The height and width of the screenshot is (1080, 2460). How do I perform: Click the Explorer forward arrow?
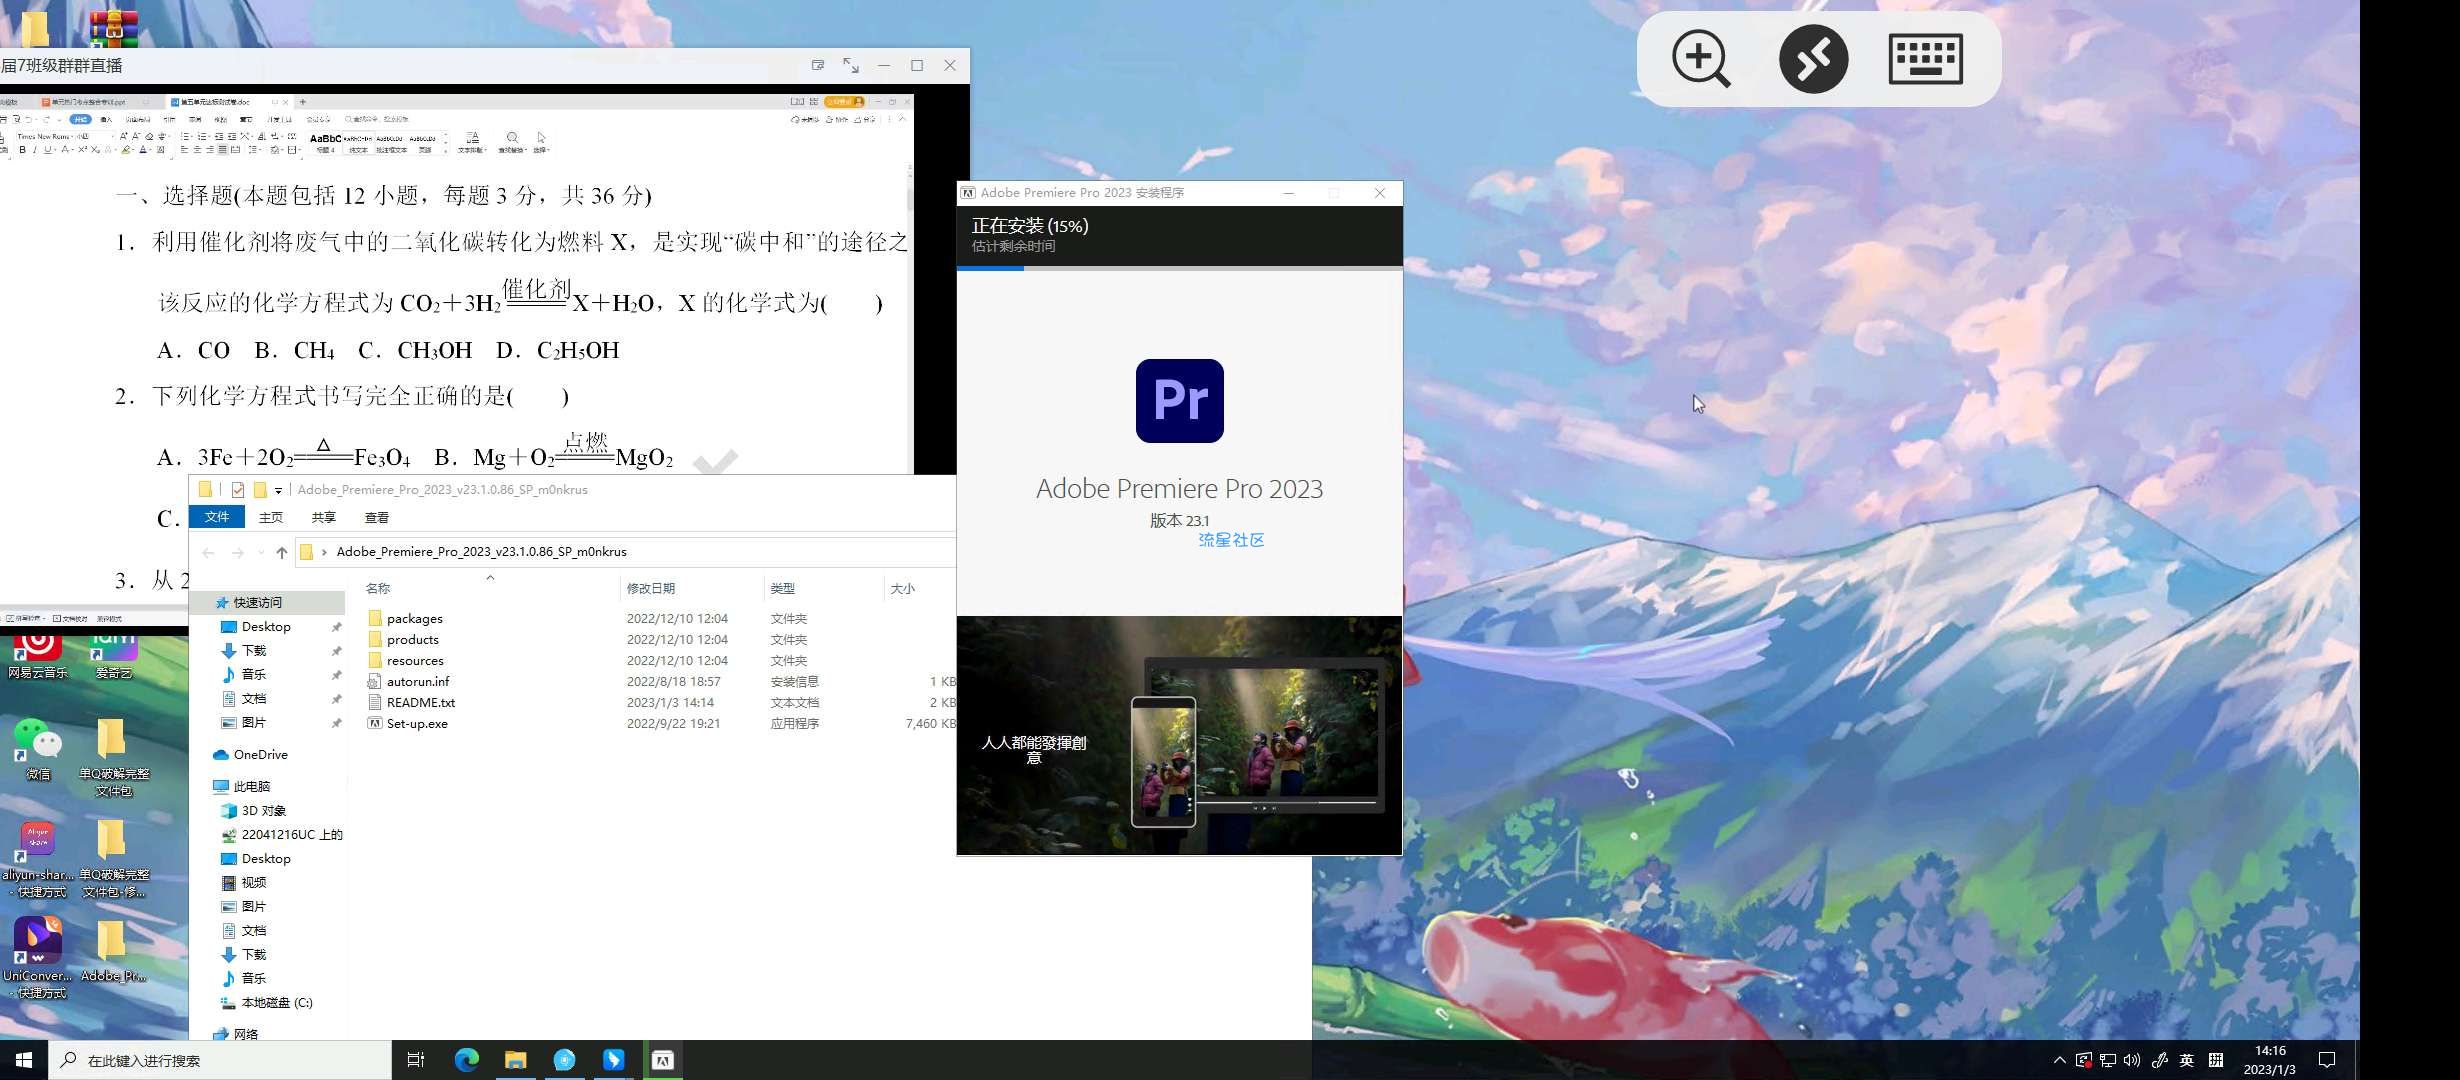click(238, 552)
